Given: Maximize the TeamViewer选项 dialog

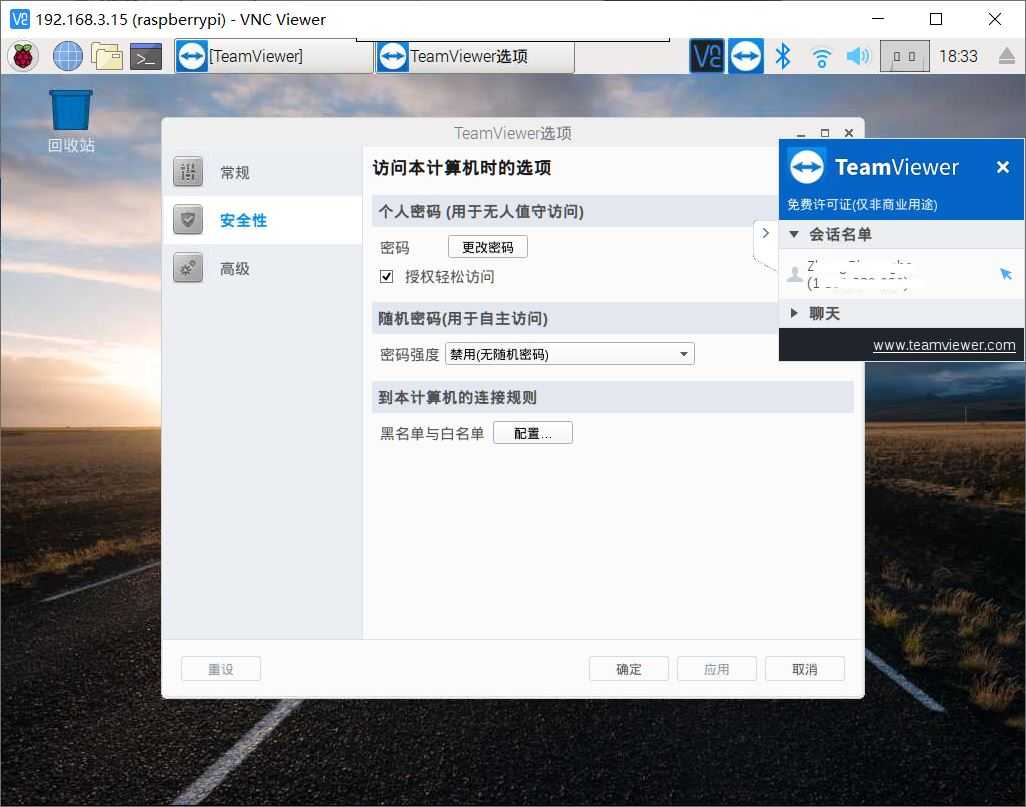Looking at the screenshot, I should (824, 133).
